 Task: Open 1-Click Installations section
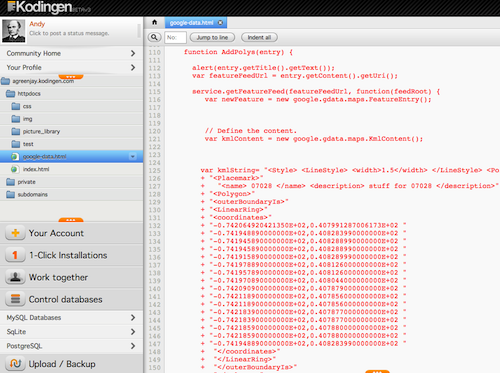71,255
